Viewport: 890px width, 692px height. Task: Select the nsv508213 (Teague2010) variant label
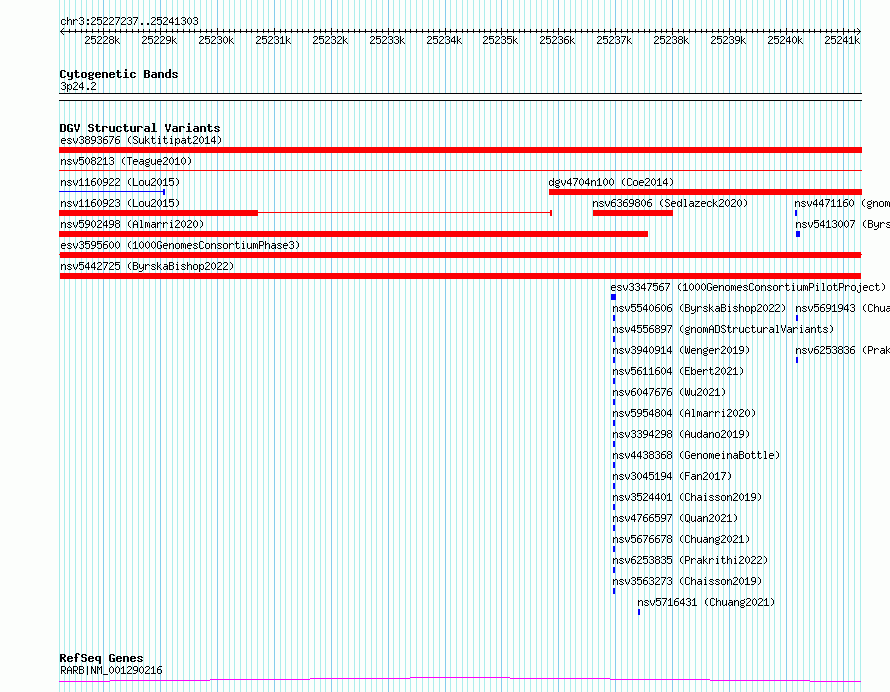126,161
